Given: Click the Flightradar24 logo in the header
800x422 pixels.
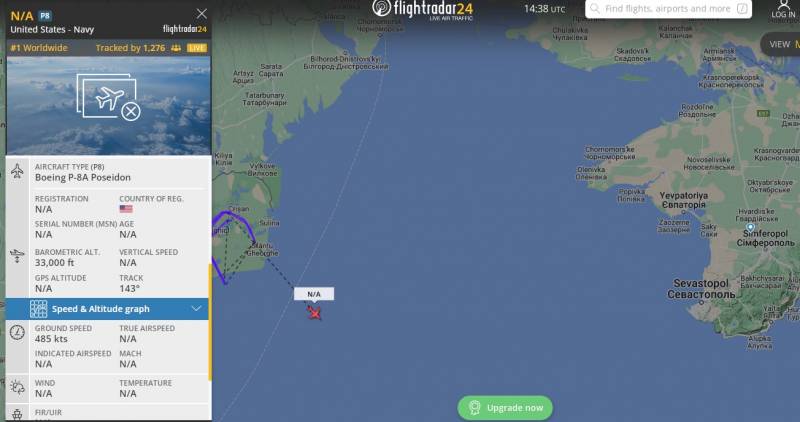Looking at the screenshot, I should 422,9.
